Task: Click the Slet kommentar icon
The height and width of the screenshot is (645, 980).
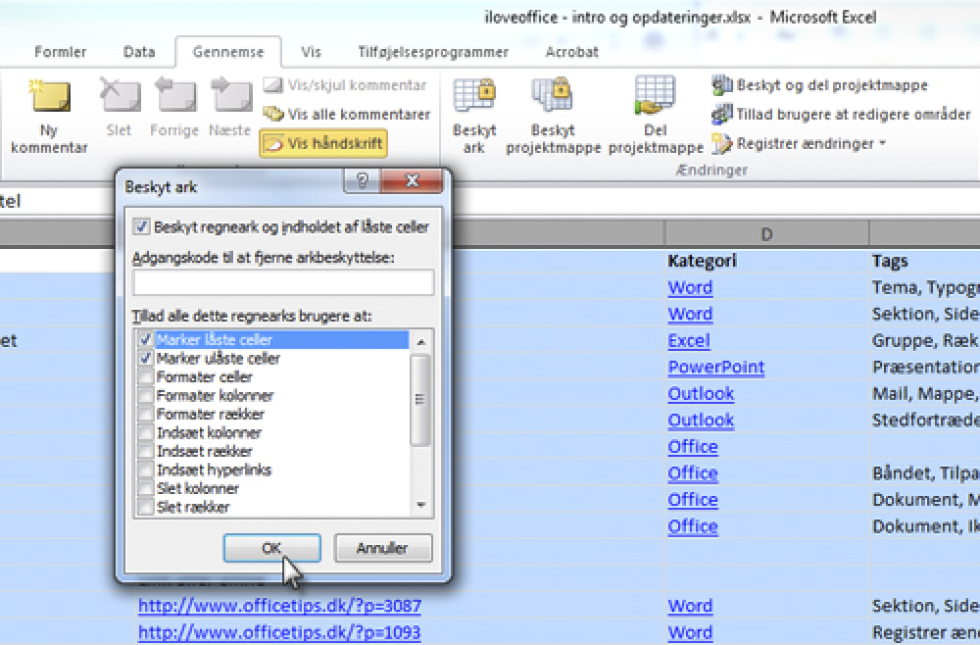Action: point(119,98)
